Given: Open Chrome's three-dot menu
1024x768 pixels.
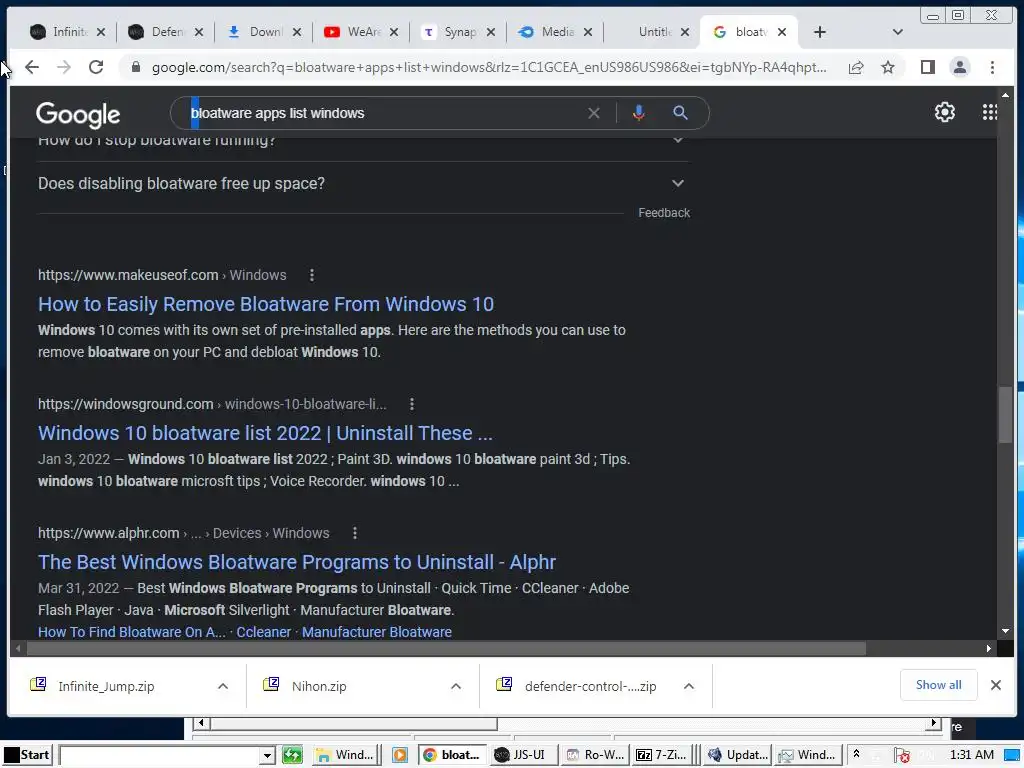Looking at the screenshot, I should 993,67.
